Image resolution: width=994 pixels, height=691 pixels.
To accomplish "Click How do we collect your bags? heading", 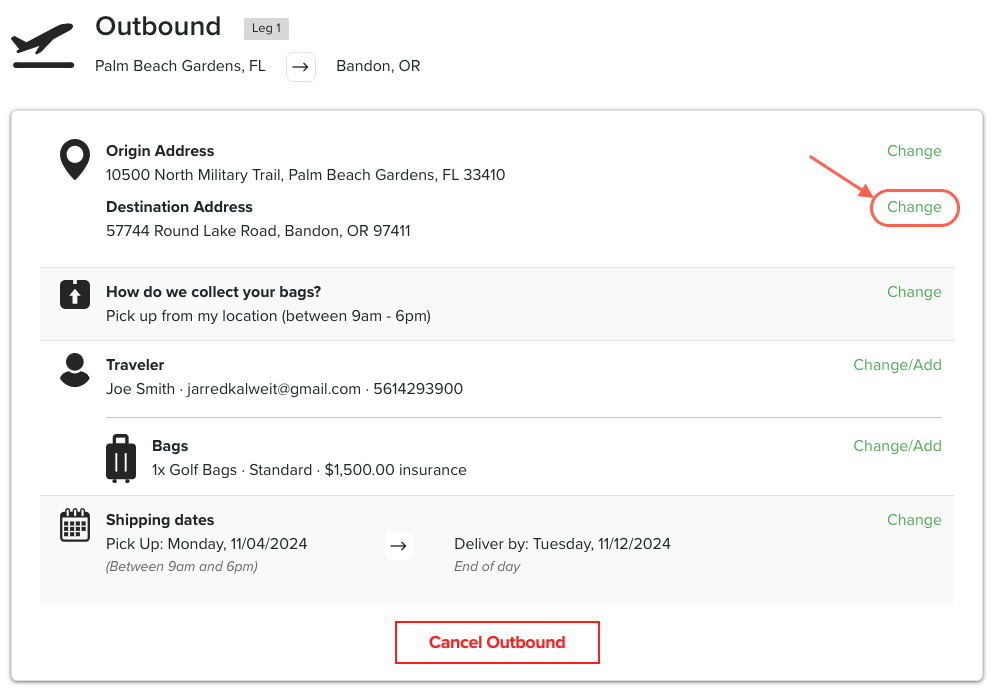I will coord(214,292).
